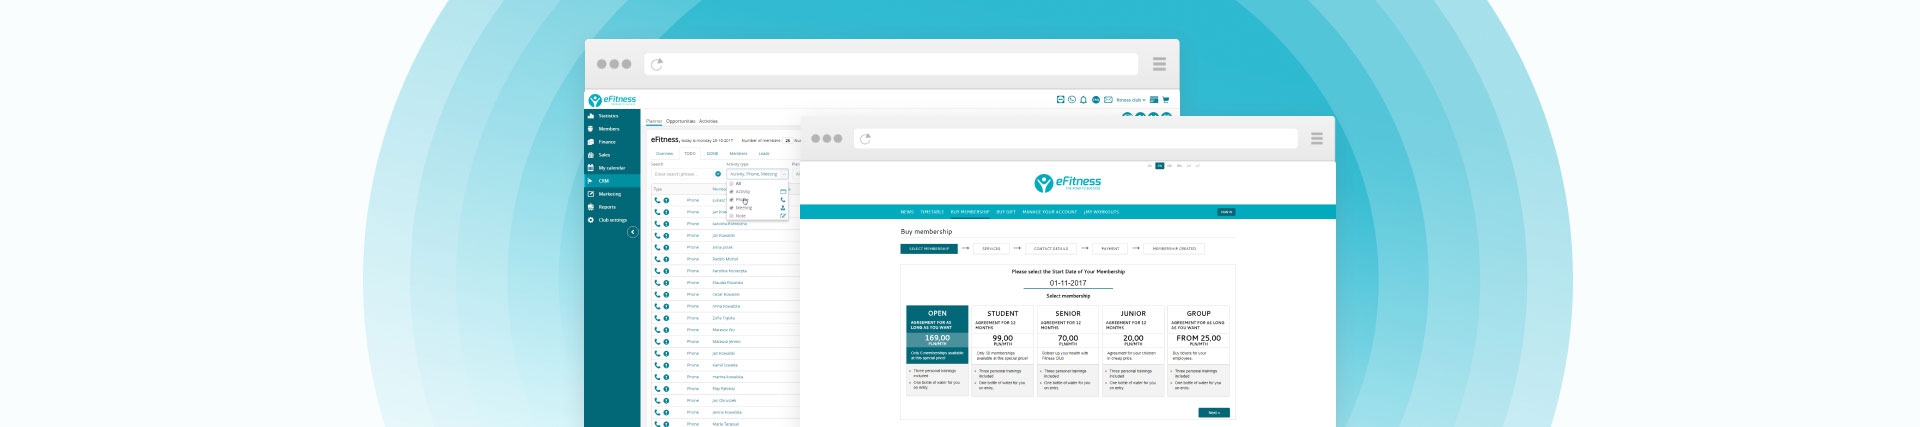1920x427 pixels.
Task: Toggle the Activity checkbox
Action: [x=731, y=192]
